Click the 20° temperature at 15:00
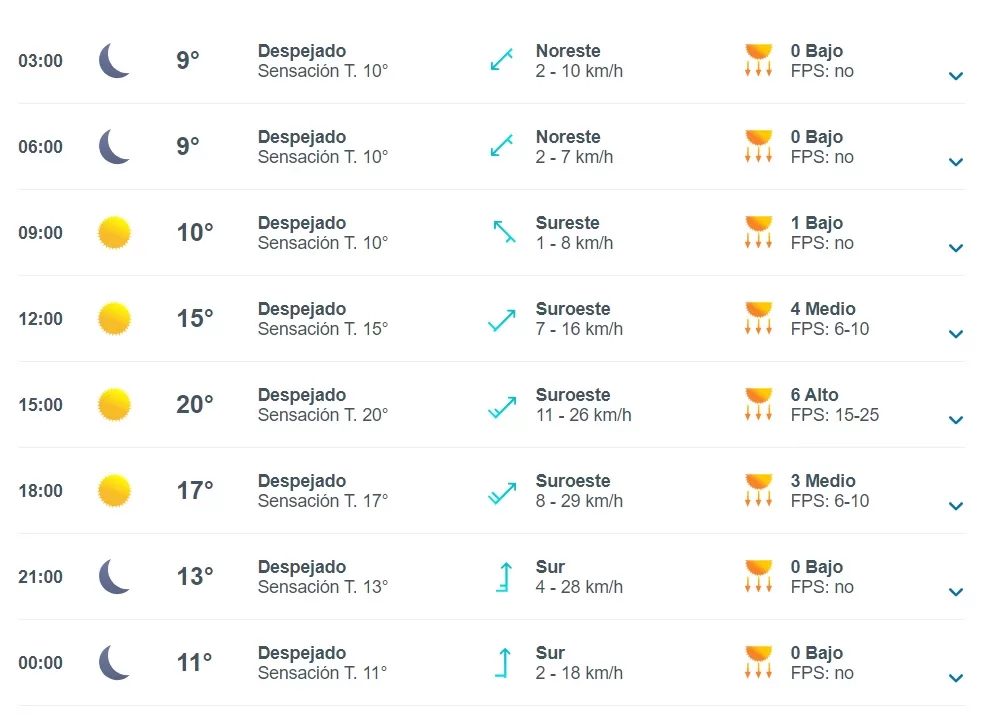 click(x=195, y=404)
